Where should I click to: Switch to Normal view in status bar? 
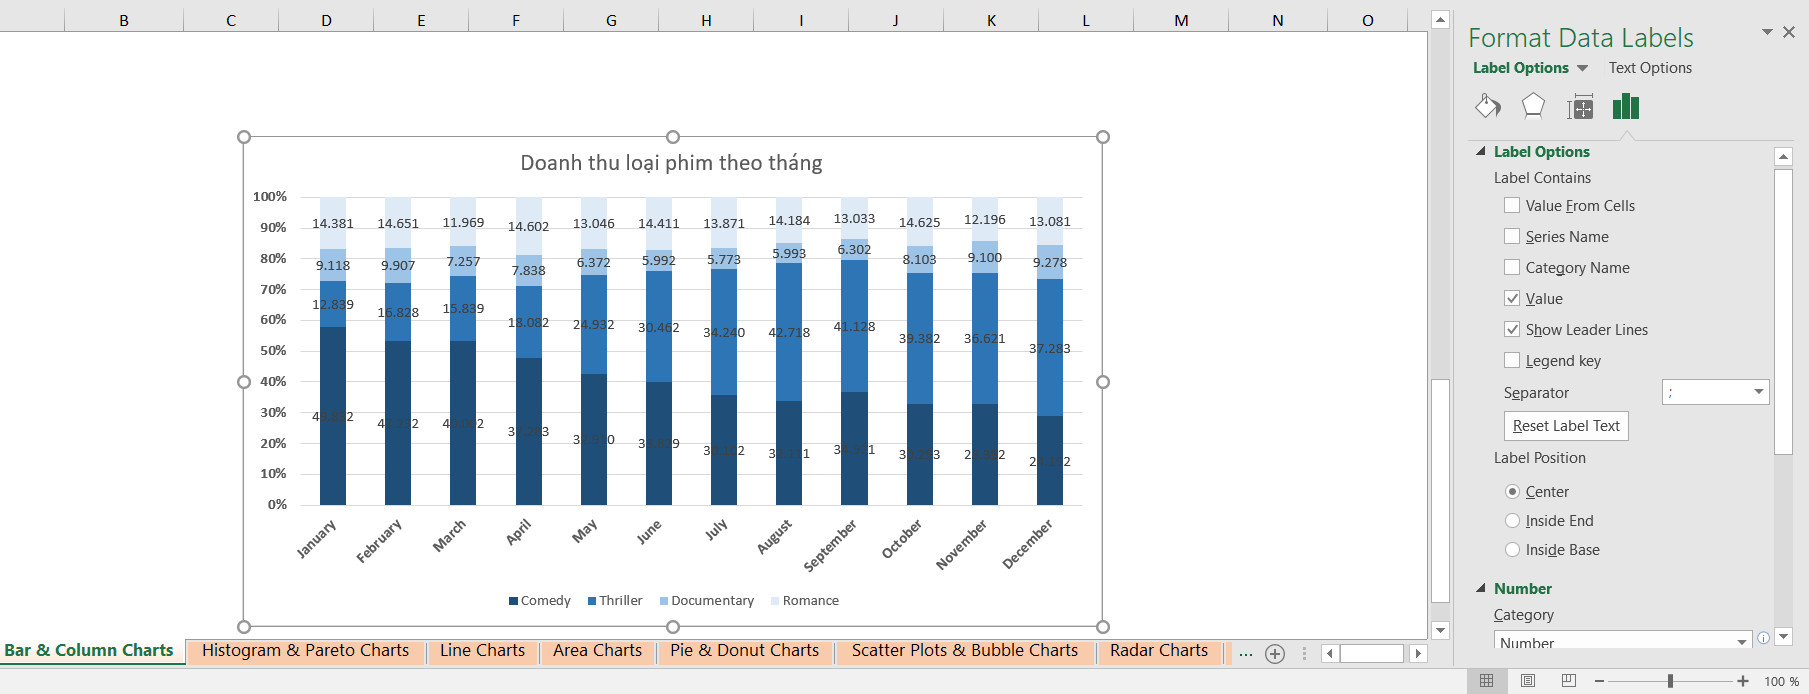(1487, 681)
